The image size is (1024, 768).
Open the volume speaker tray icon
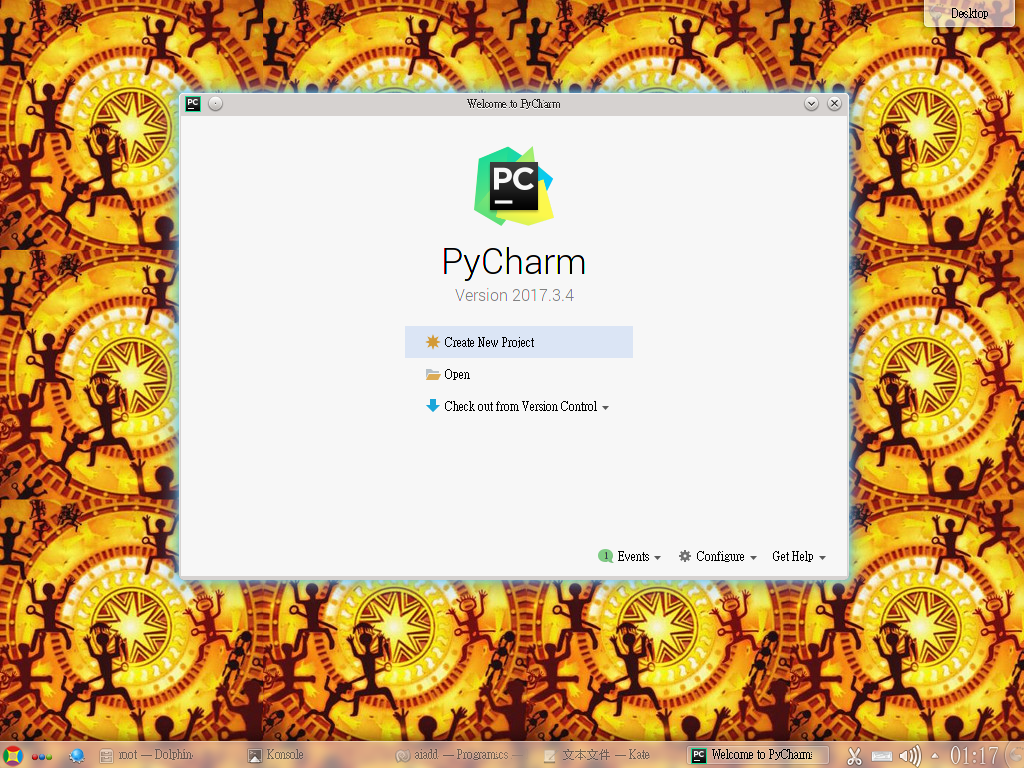910,756
